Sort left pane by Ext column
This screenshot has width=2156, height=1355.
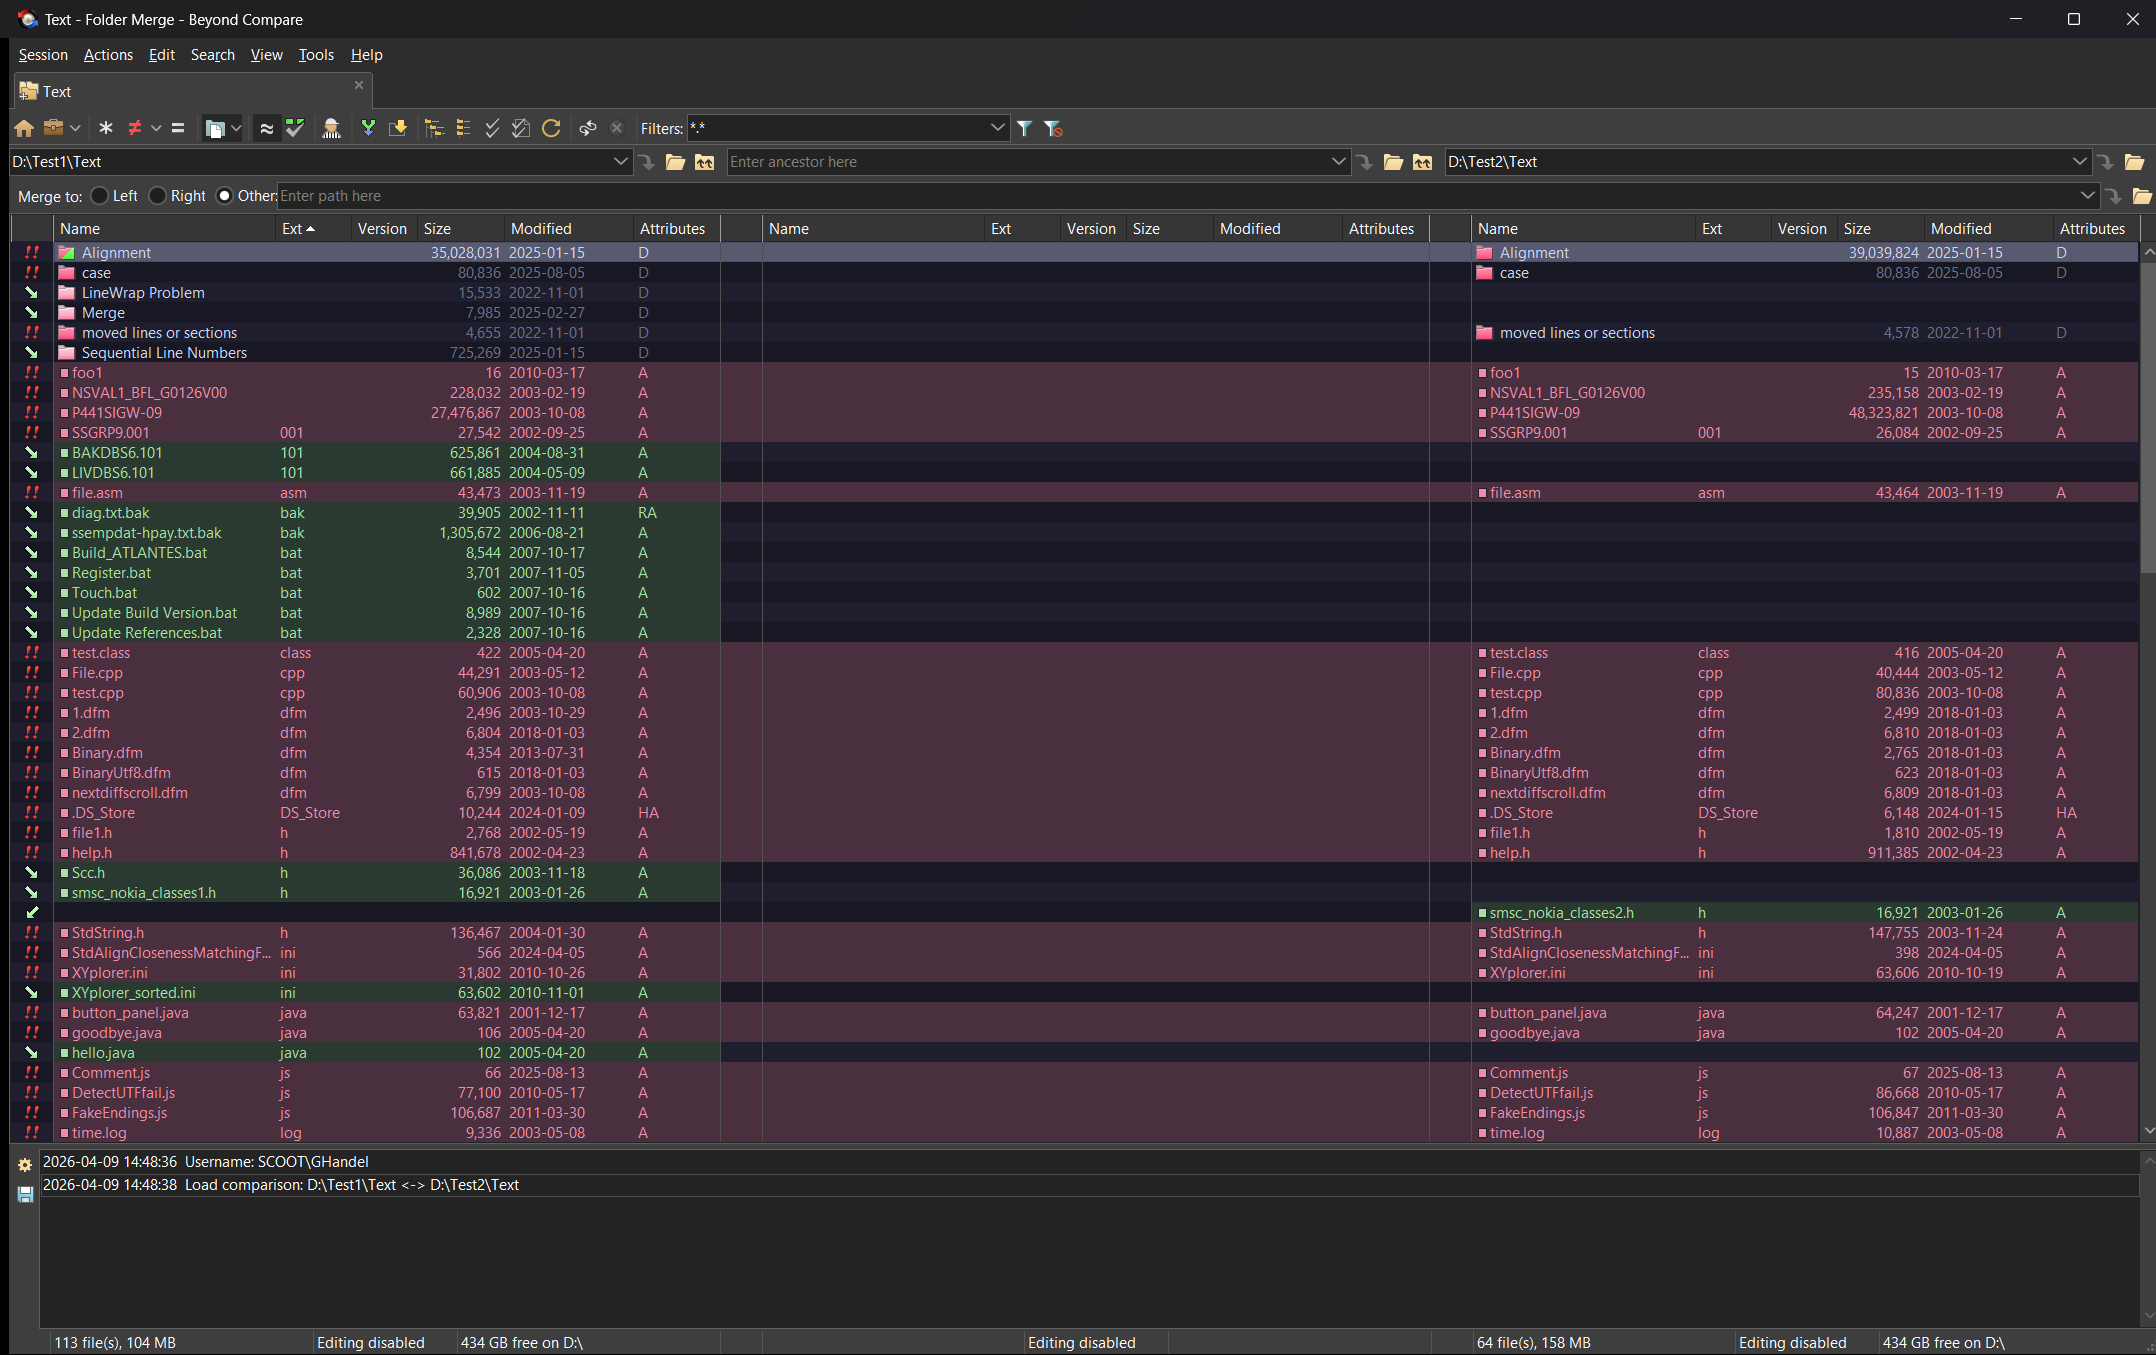click(313, 229)
